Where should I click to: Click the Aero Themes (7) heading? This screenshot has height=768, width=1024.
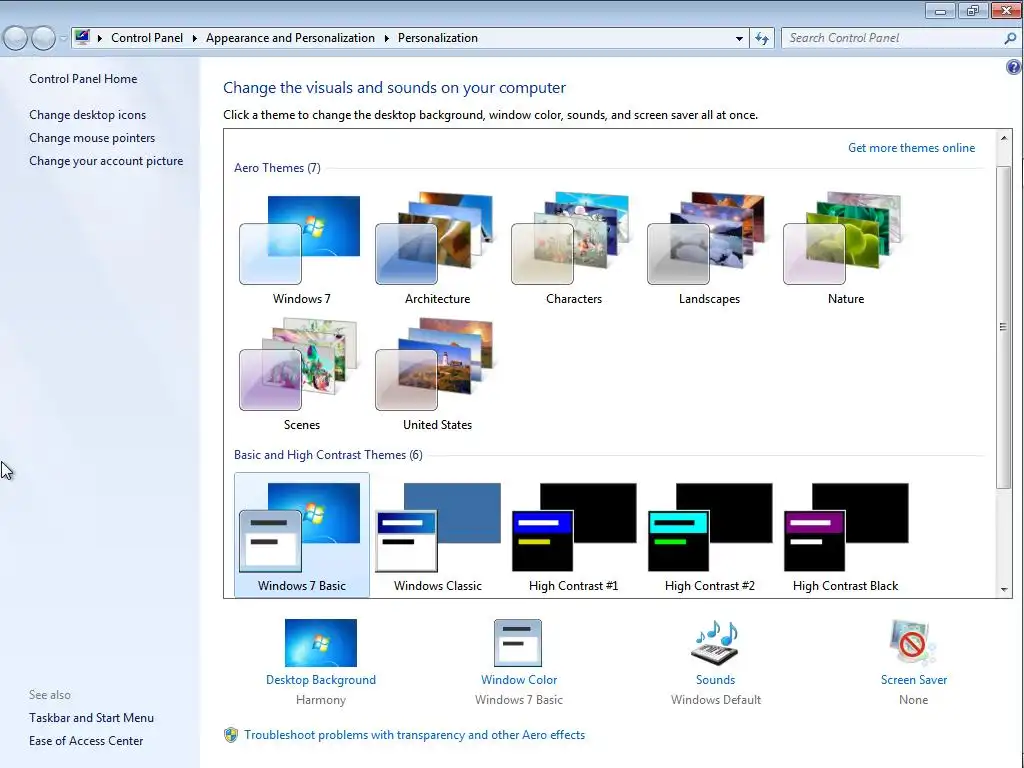point(277,168)
